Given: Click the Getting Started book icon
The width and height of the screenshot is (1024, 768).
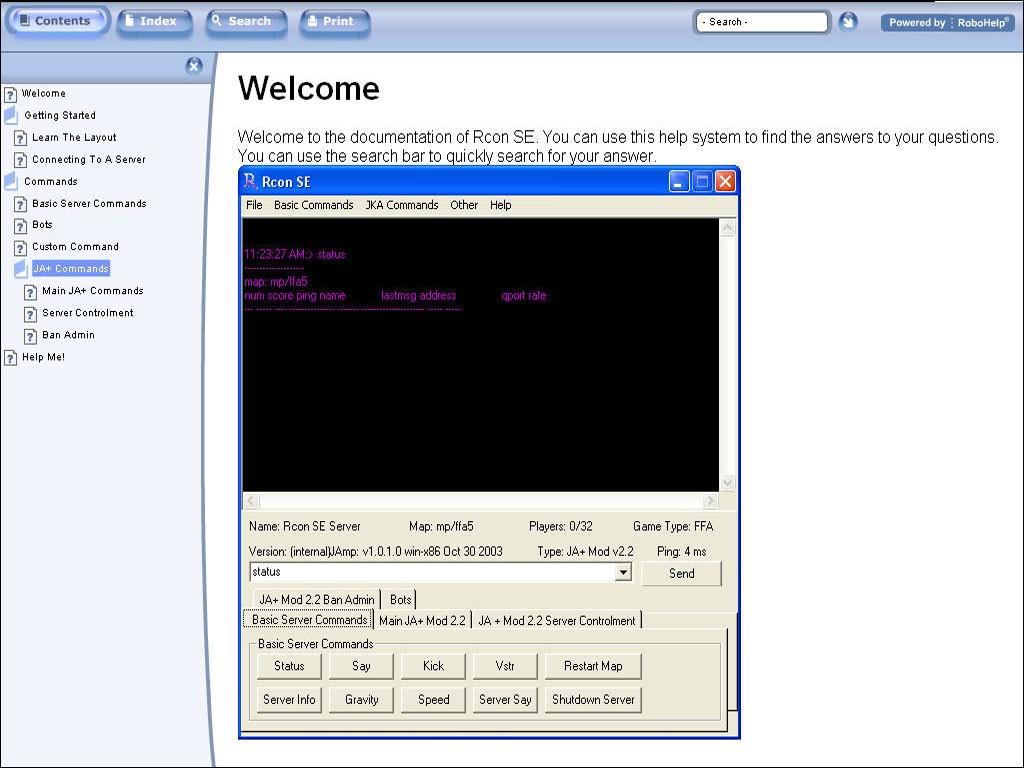Looking at the screenshot, I should [x=11, y=115].
